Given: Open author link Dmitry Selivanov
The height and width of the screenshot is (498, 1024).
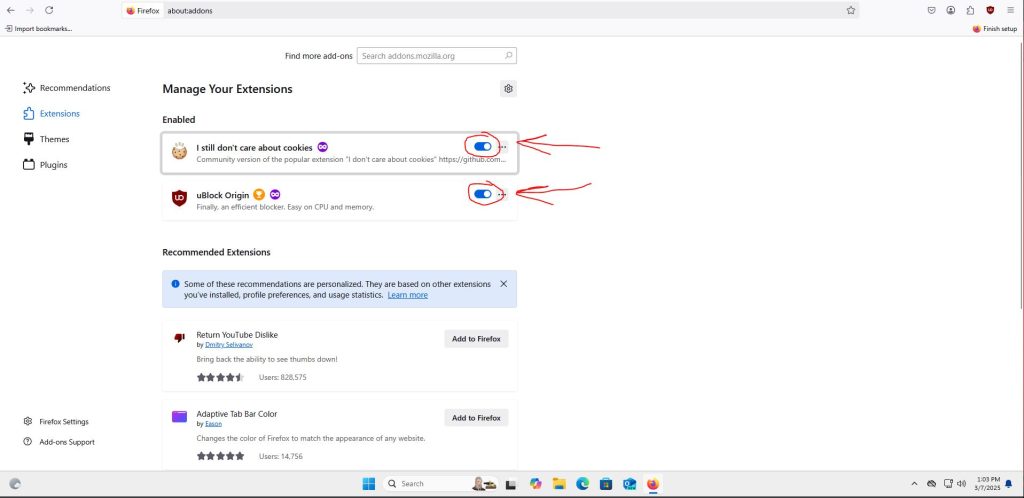Looking at the screenshot, I should coord(229,345).
